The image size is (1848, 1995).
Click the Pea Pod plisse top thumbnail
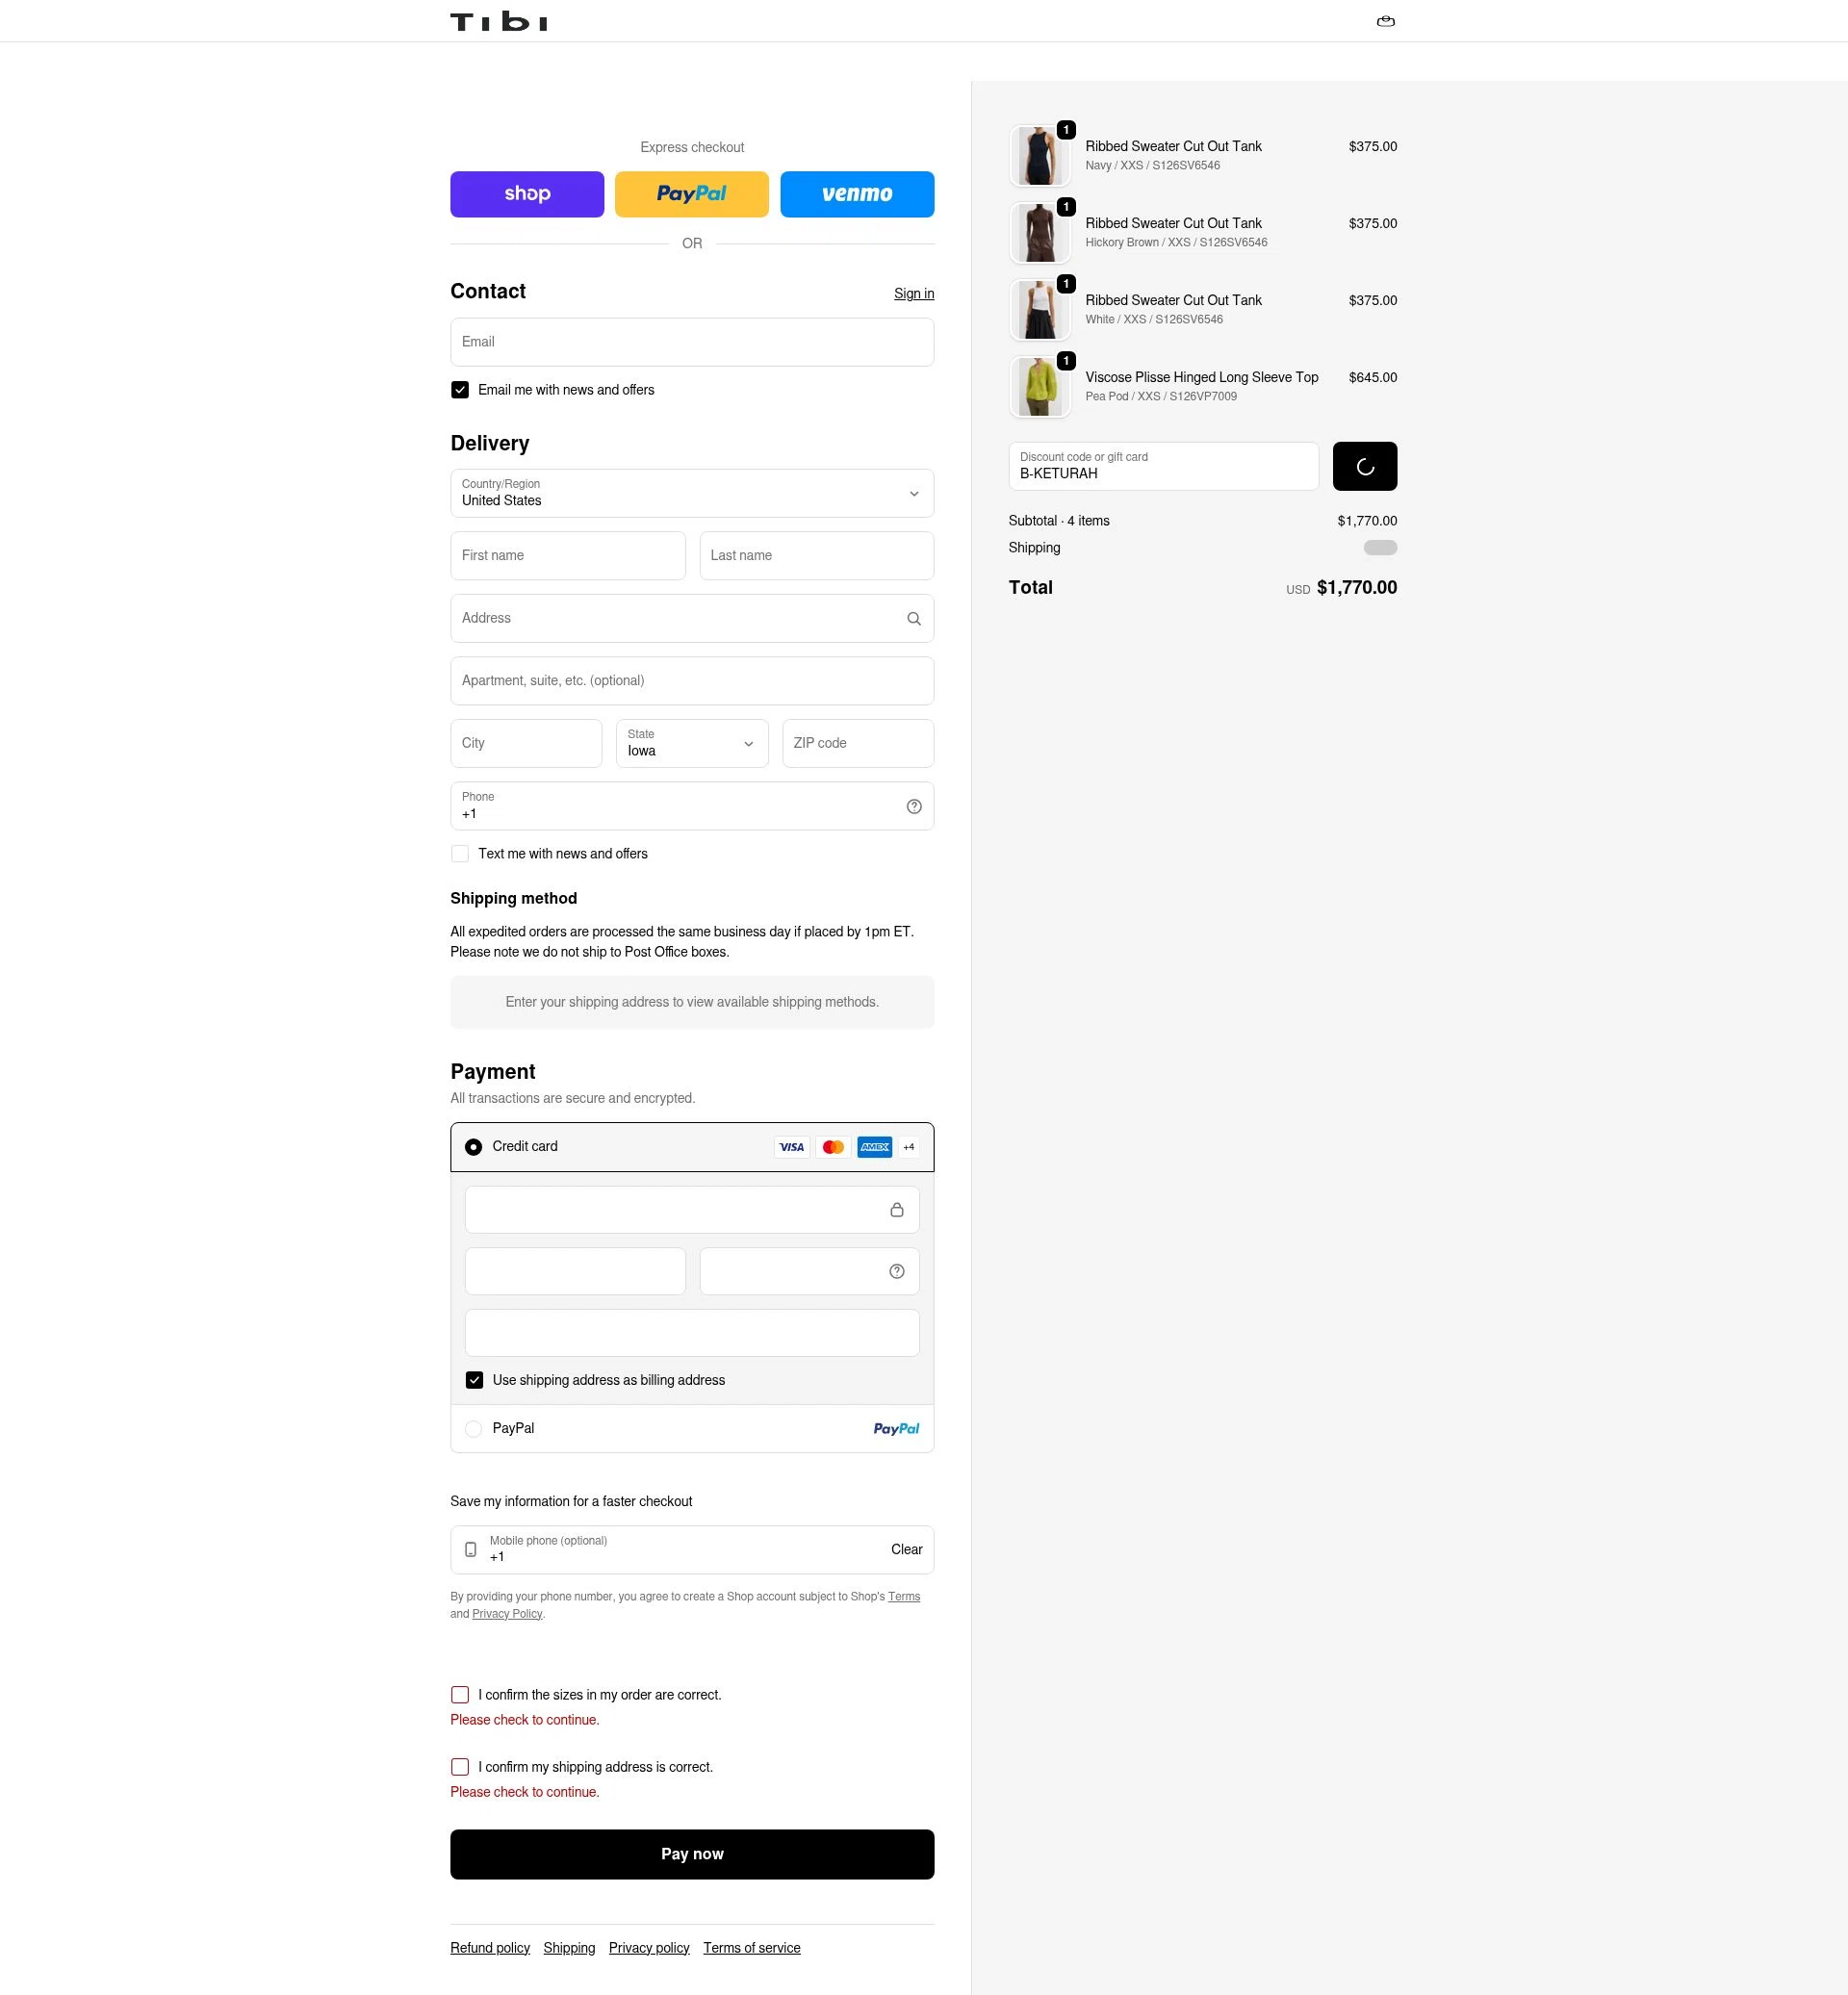coord(1039,386)
